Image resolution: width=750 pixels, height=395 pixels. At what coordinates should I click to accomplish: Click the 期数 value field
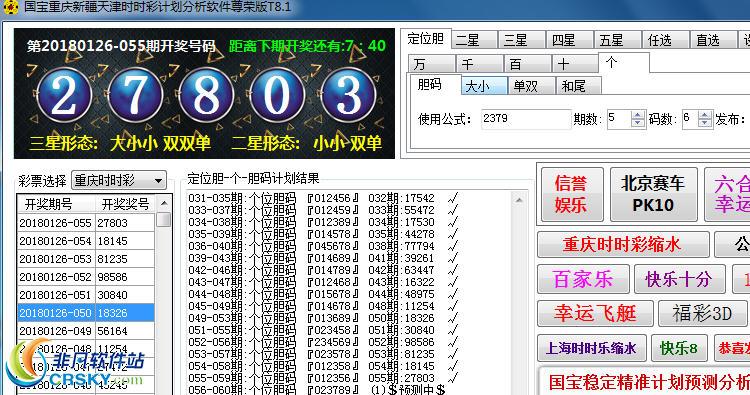tap(619, 119)
